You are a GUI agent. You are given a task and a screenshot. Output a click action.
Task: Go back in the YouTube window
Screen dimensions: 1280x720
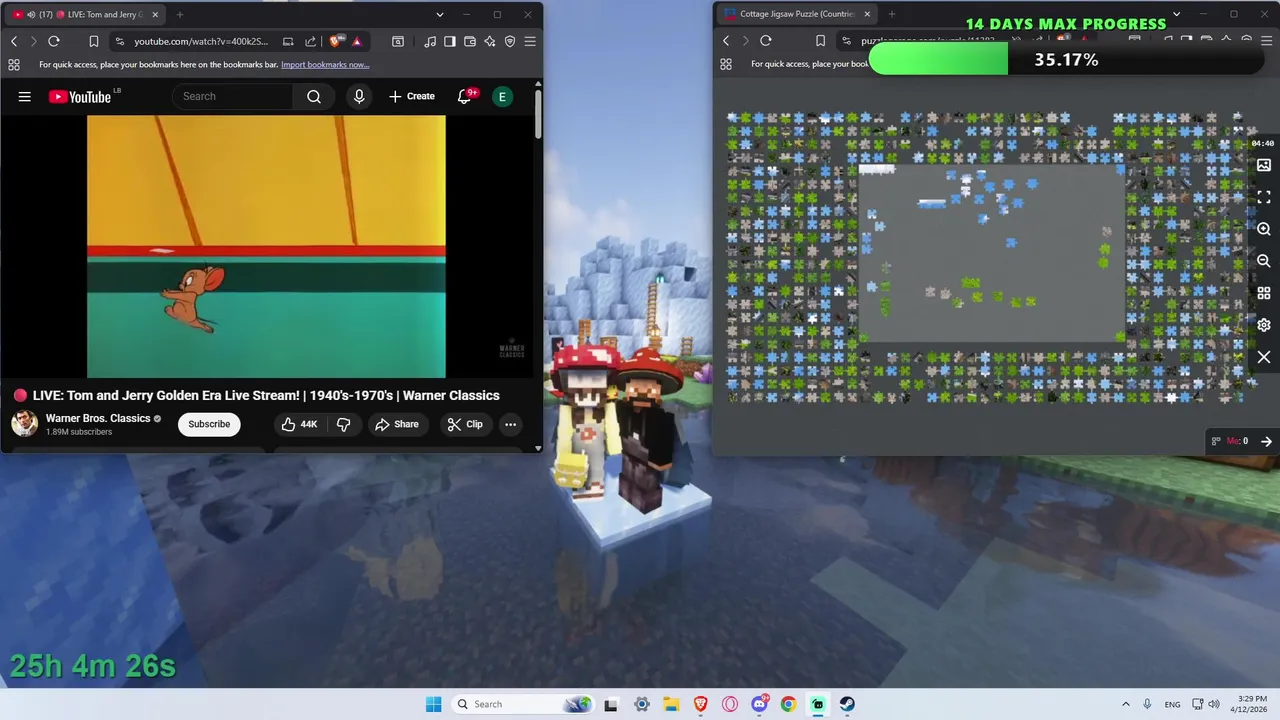tap(14, 41)
